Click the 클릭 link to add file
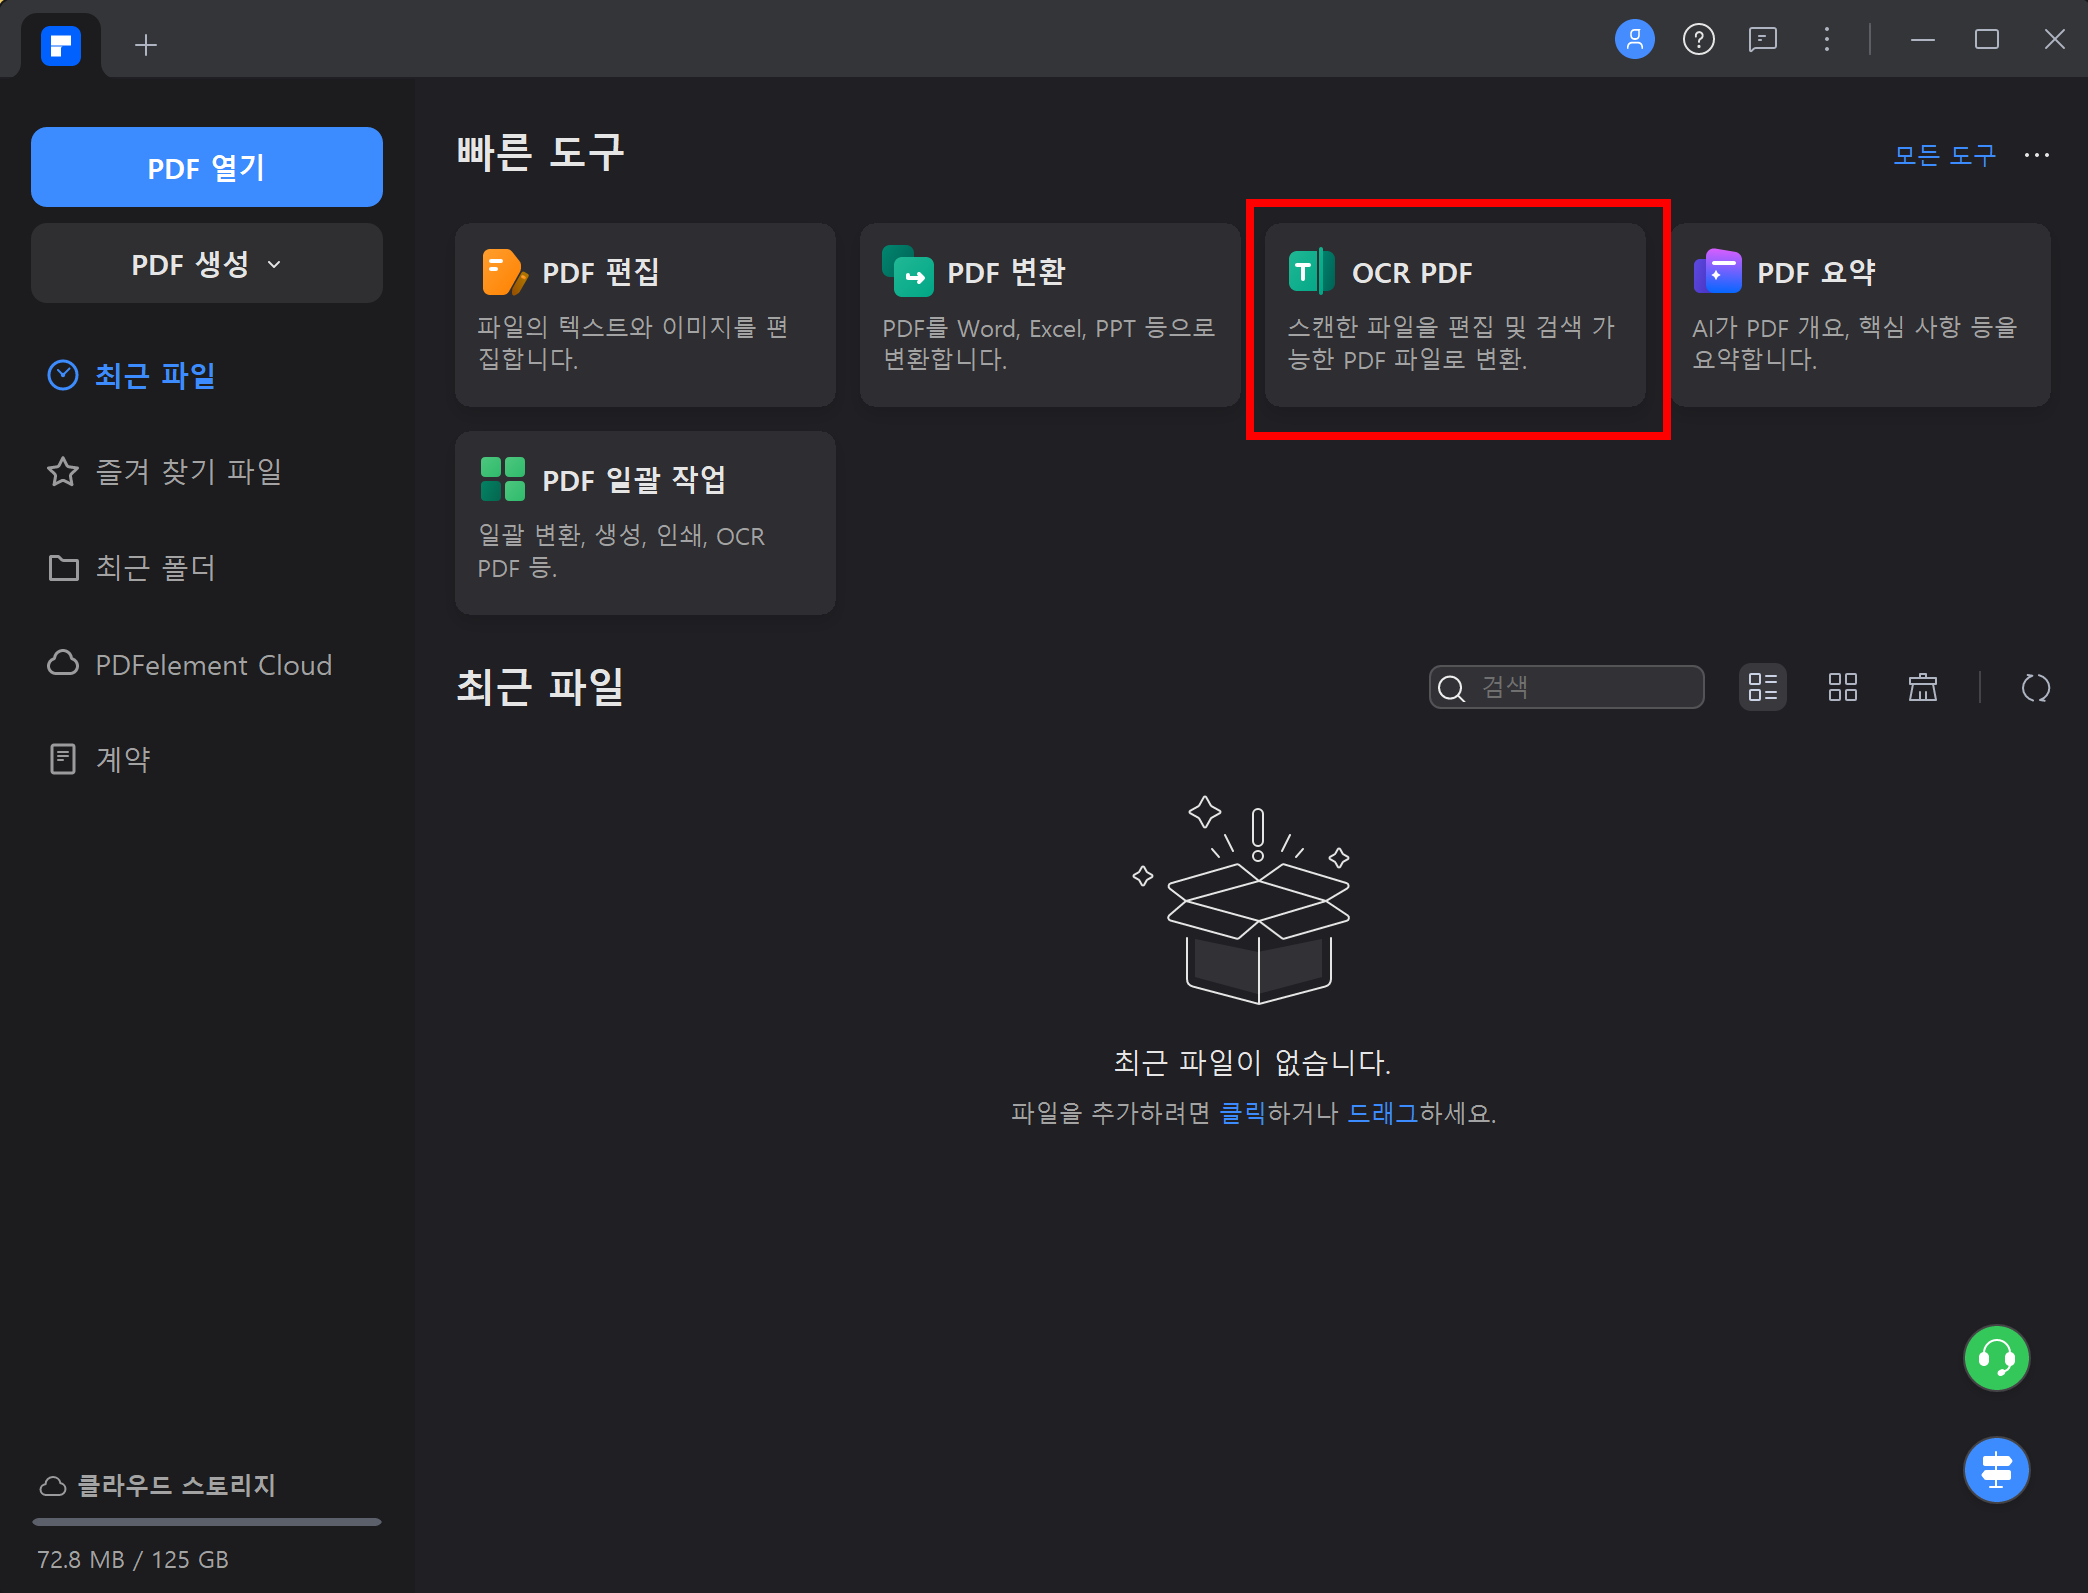 point(1242,1113)
